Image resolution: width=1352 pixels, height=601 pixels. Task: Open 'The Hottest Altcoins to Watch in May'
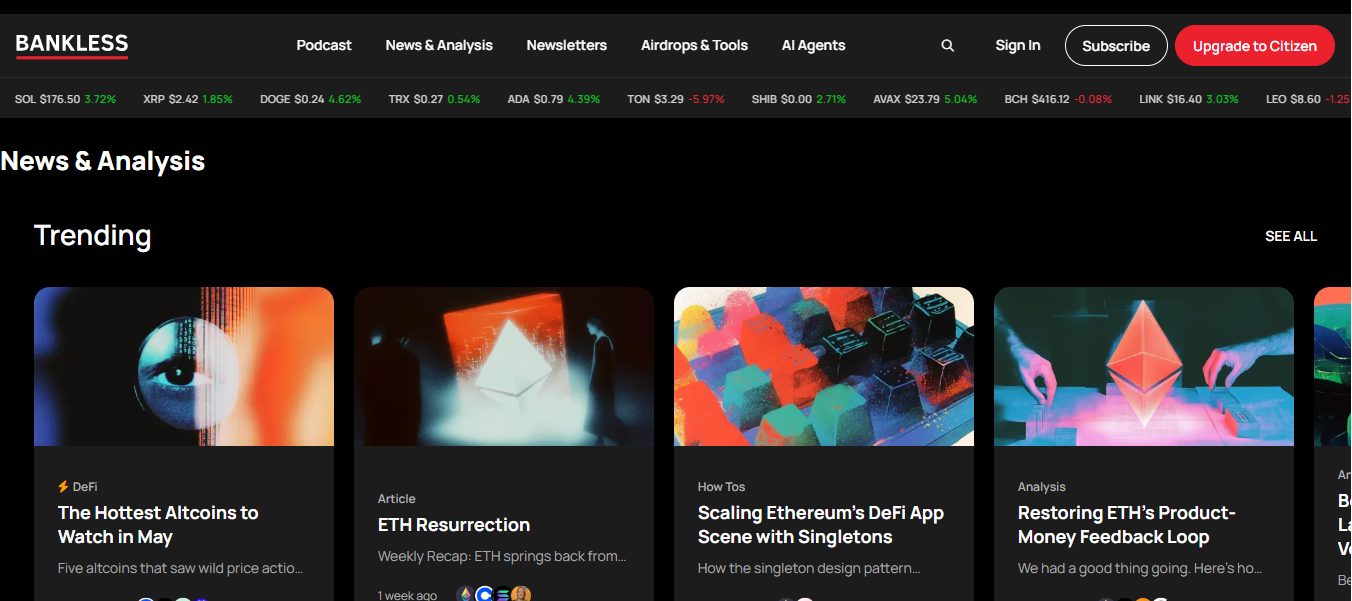(158, 525)
